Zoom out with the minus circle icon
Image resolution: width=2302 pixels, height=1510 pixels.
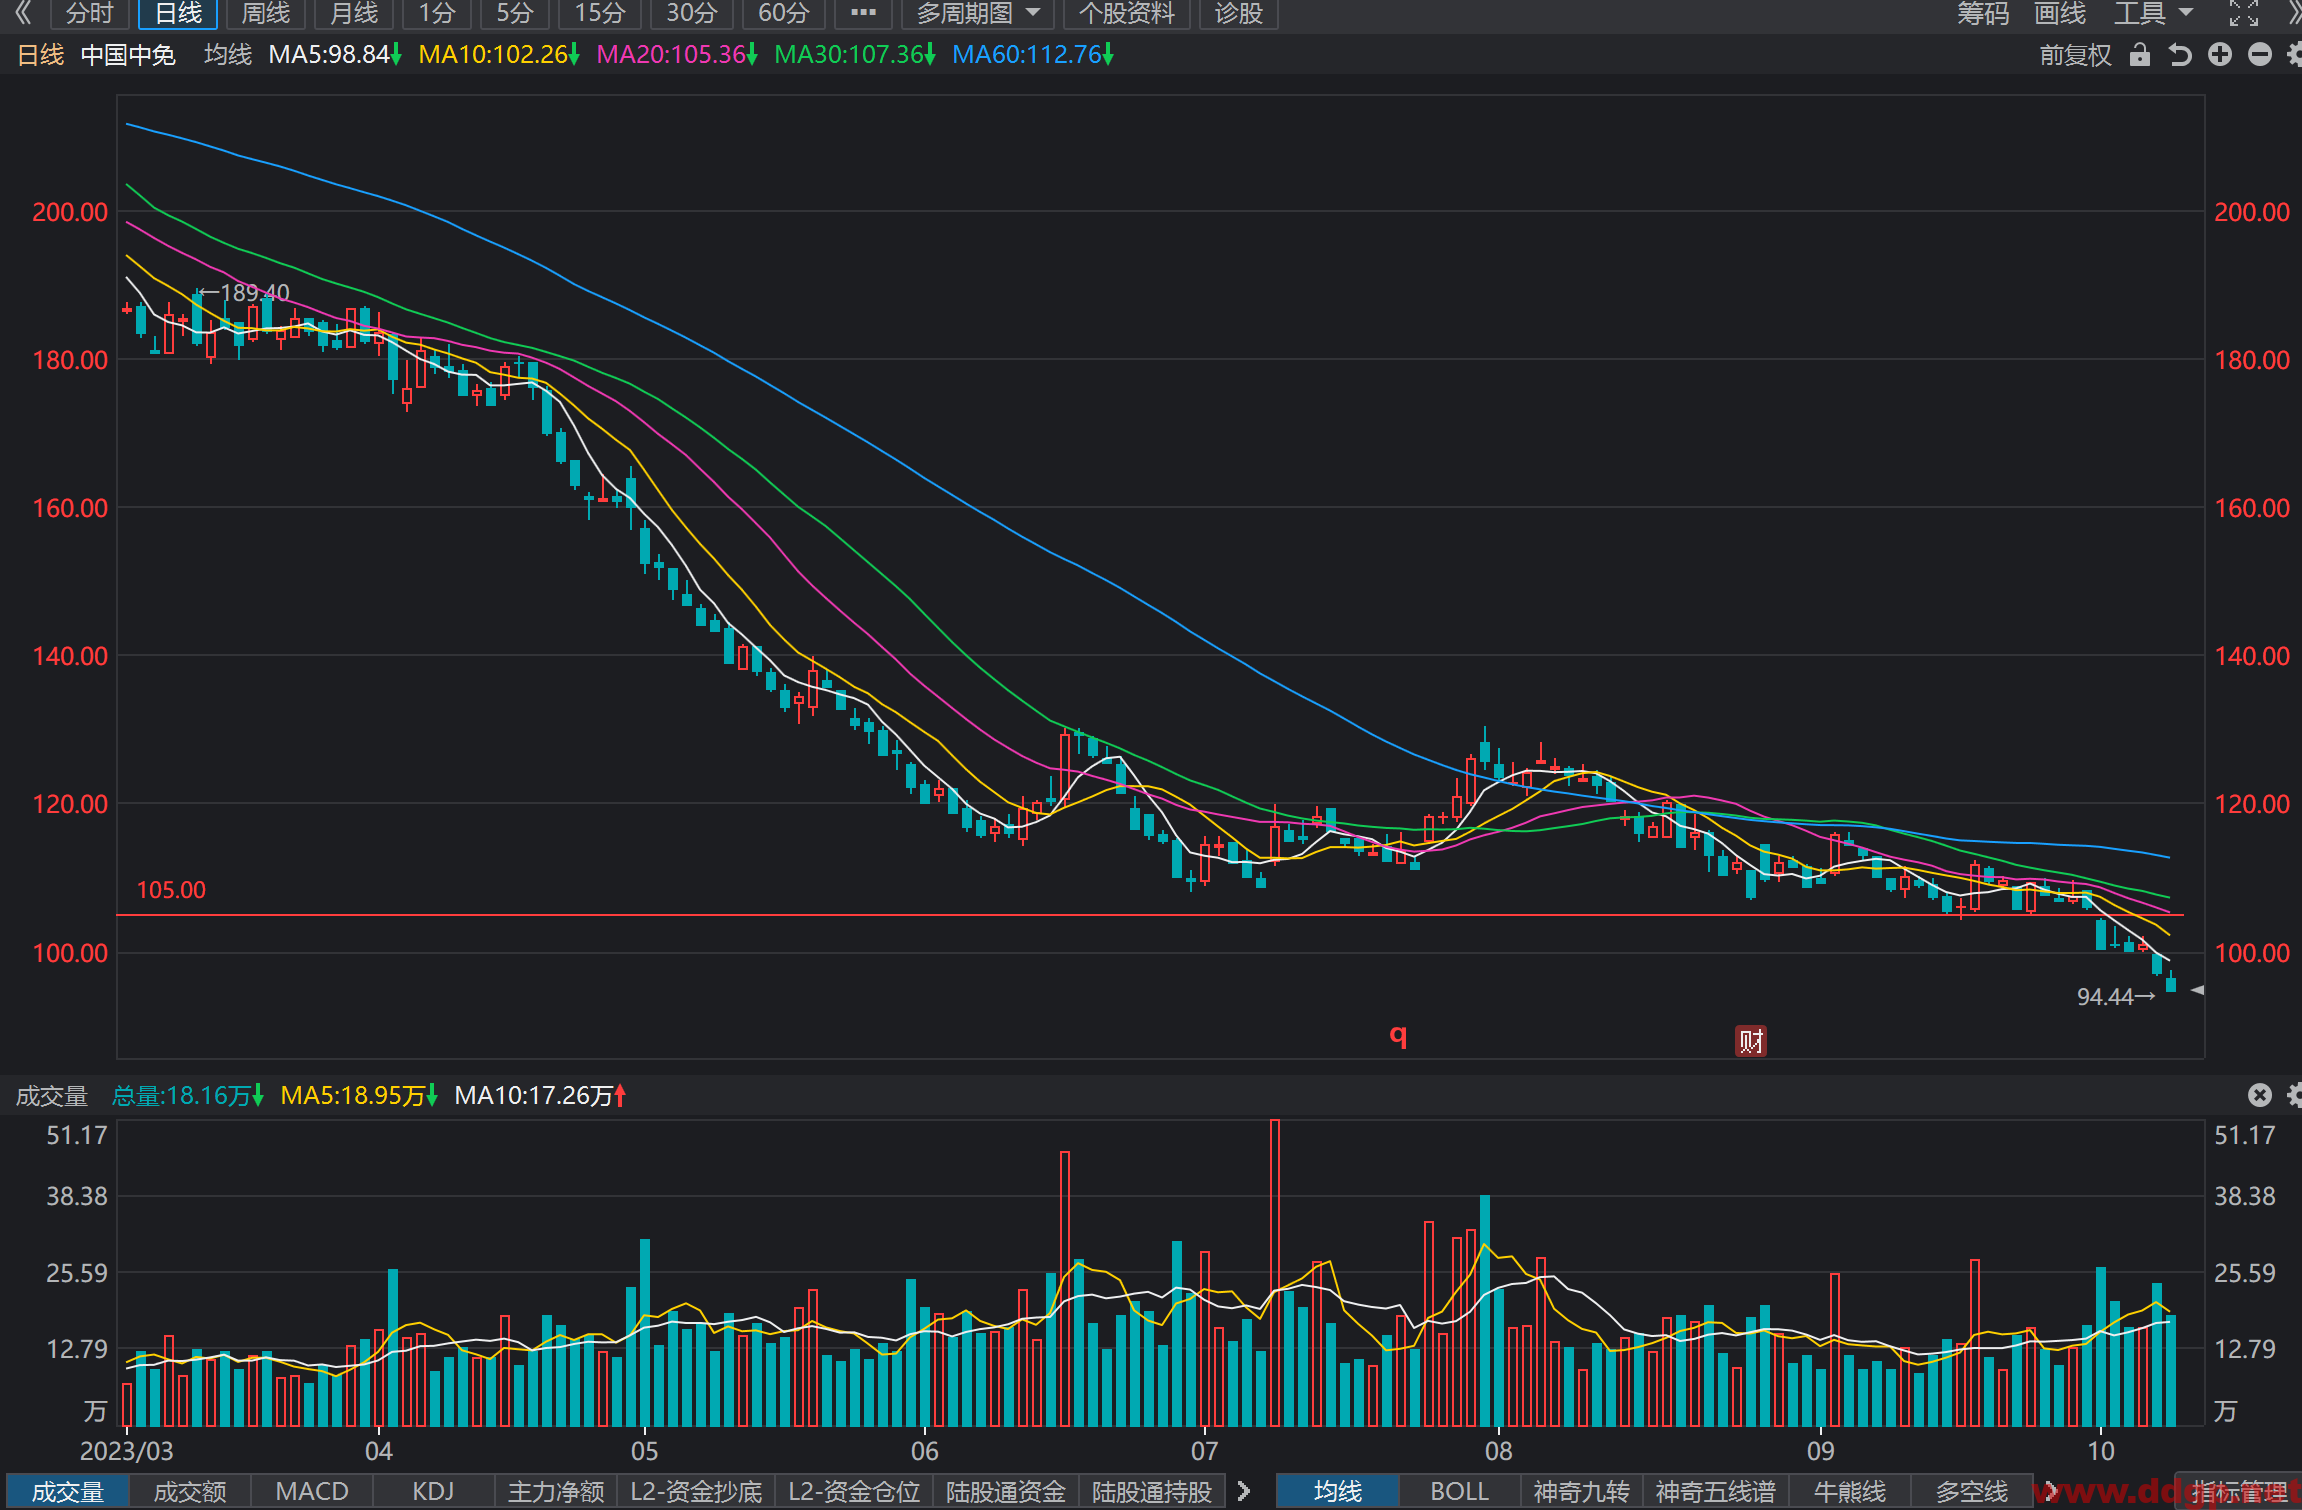2260,54
